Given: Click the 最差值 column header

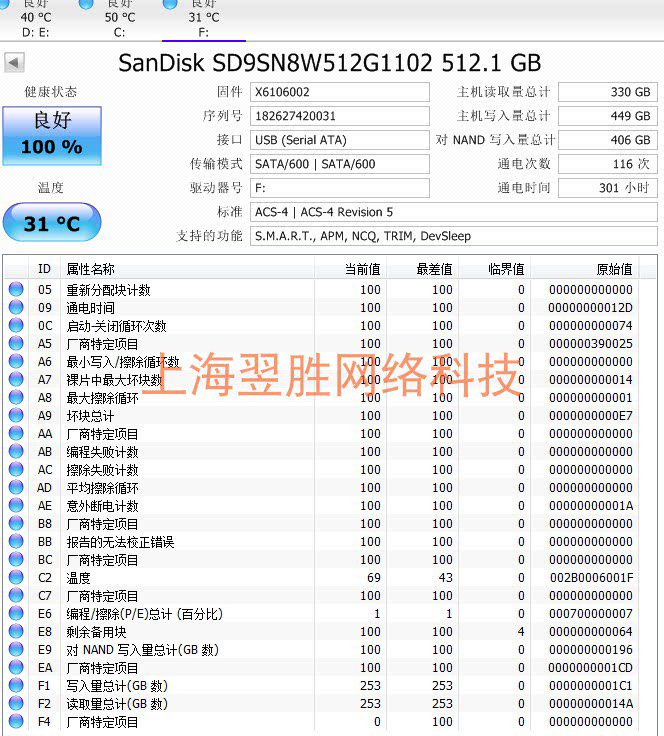Looking at the screenshot, I should tap(422, 269).
